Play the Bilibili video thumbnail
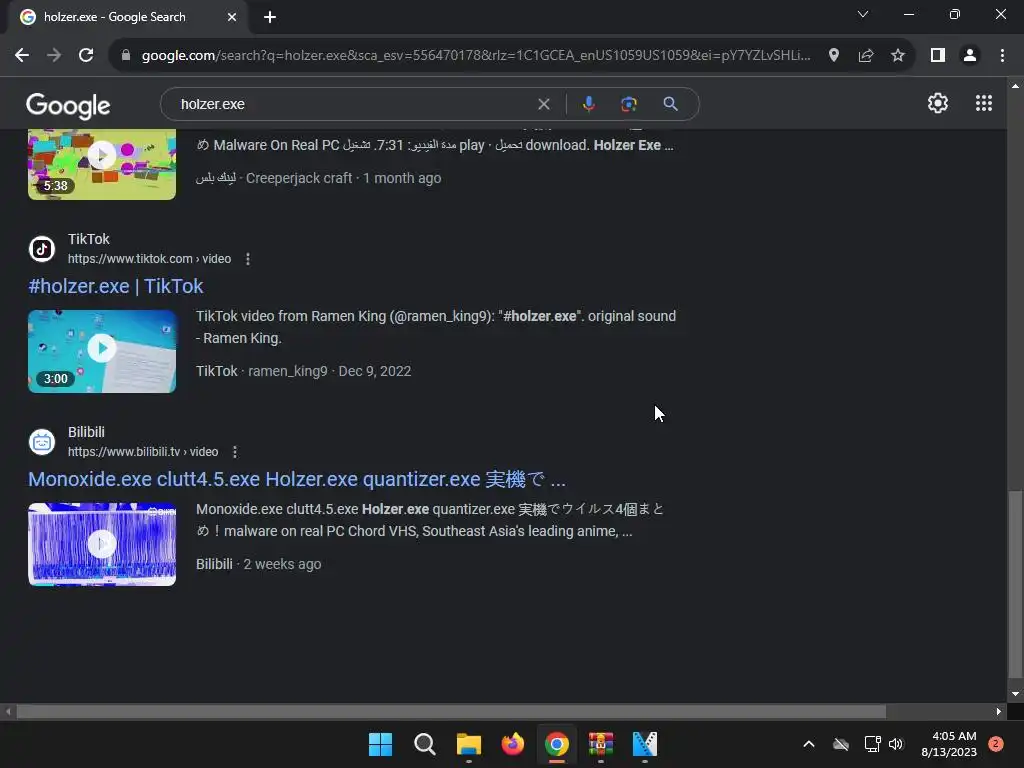 pos(102,544)
